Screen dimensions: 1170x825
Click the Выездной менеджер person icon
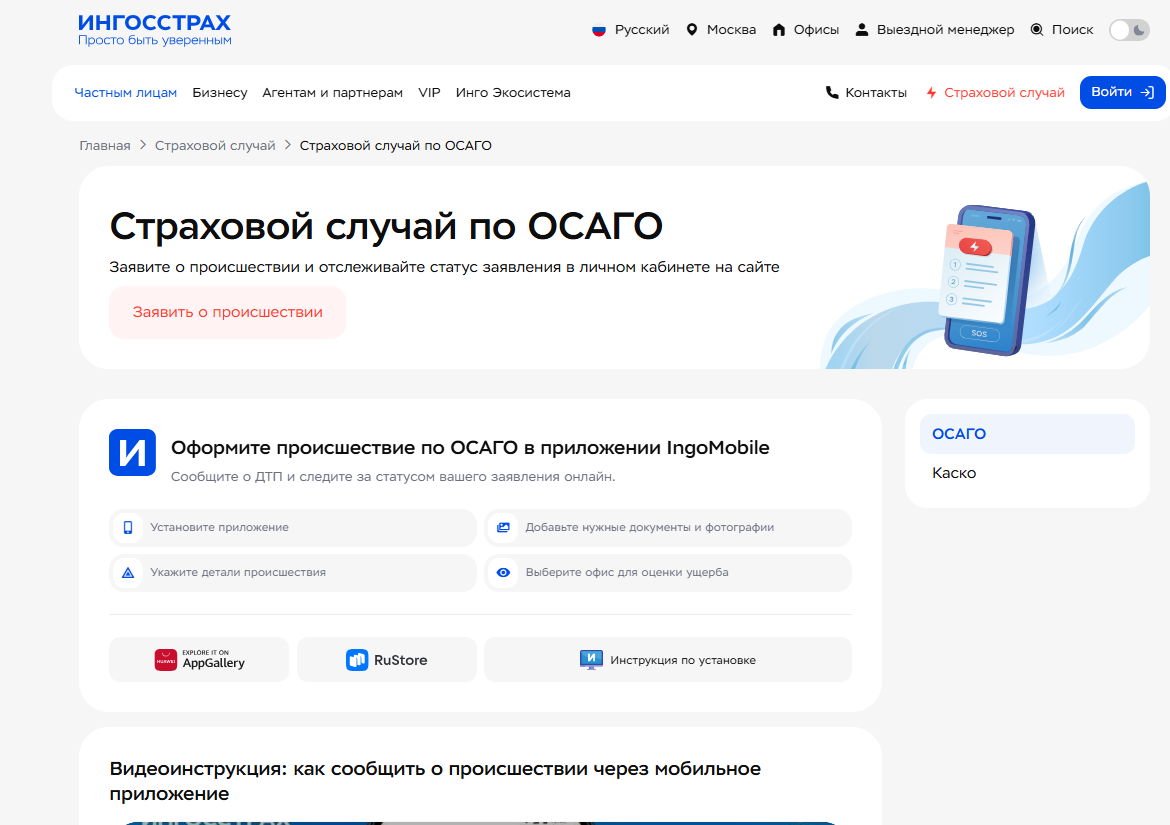pos(862,30)
